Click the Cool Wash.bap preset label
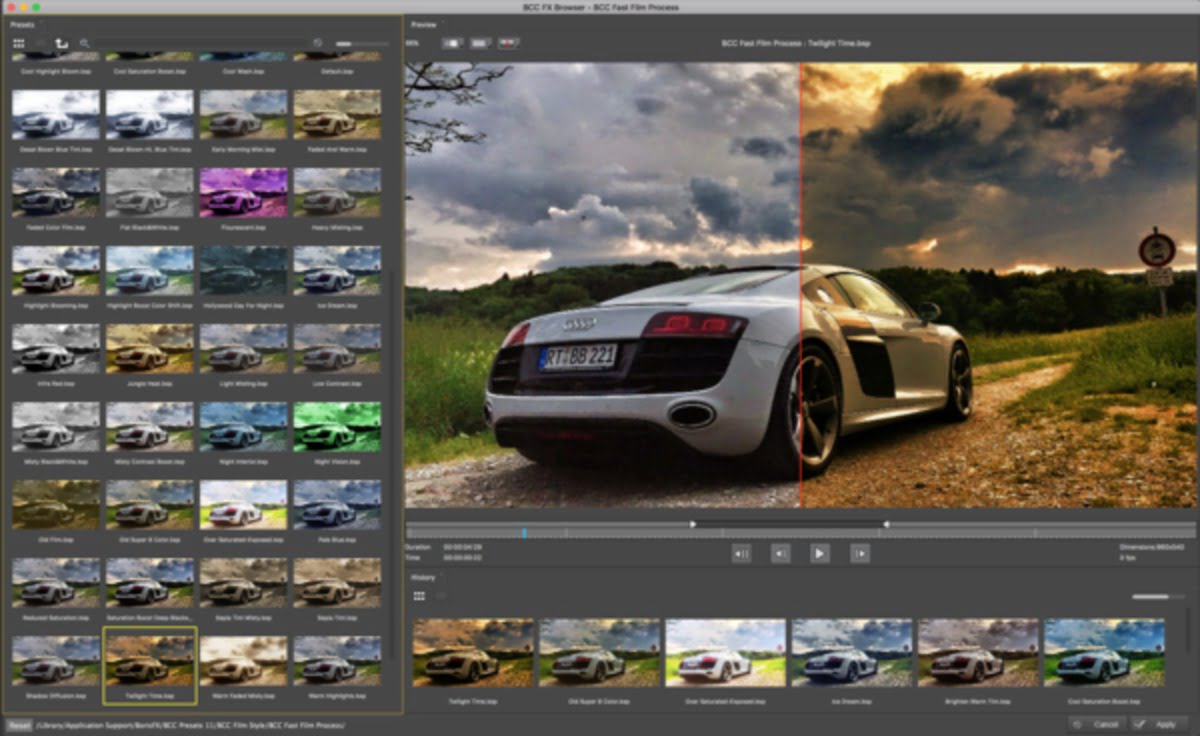This screenshot has width=1200, height=736. 243,71
